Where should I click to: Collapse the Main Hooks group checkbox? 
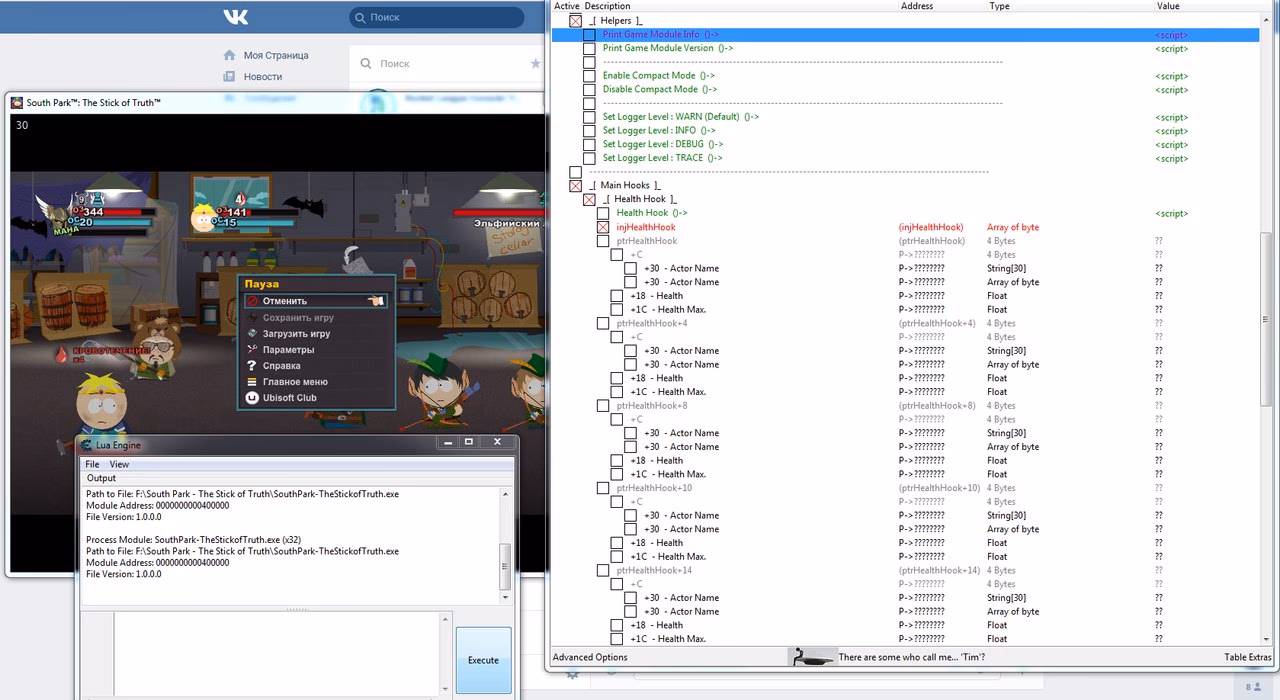click(575, 185)
